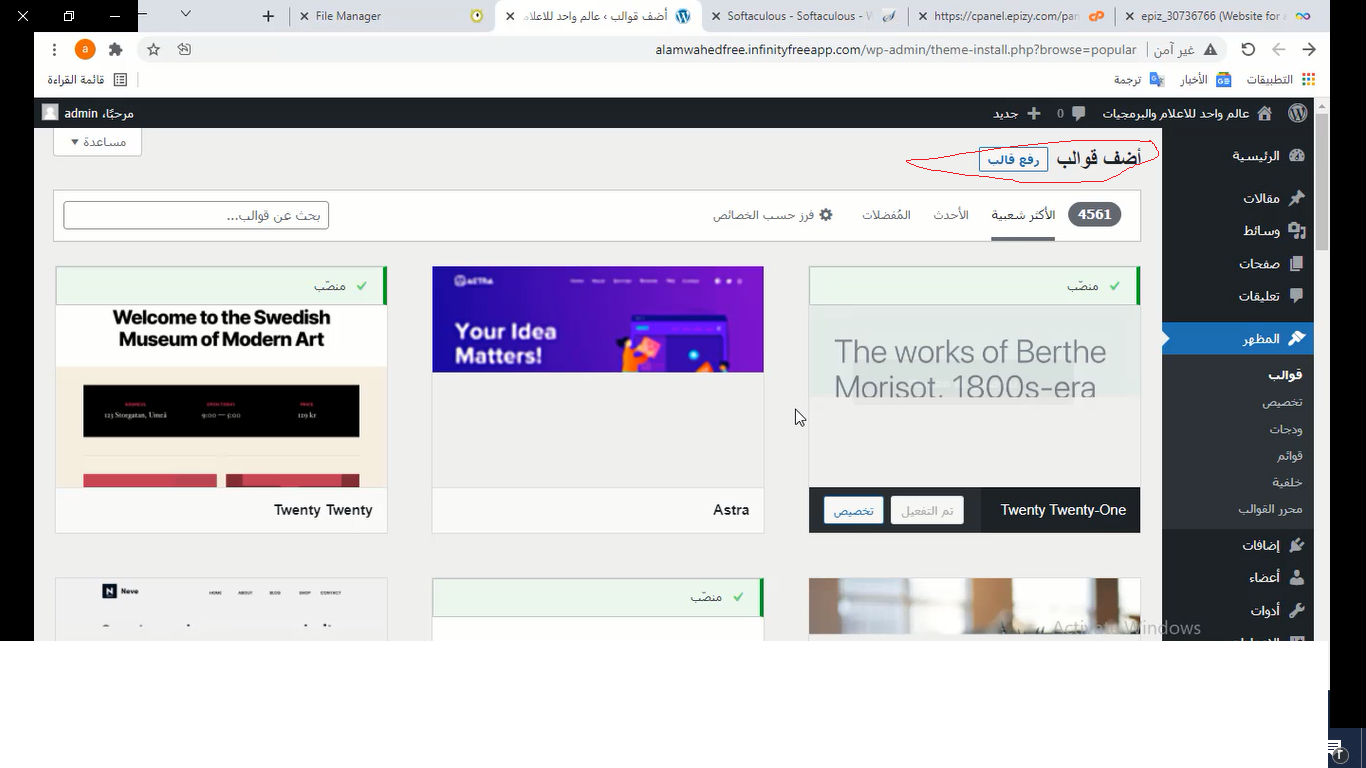
Task: Open قائمة القراءة reading list
Action: 87,79
